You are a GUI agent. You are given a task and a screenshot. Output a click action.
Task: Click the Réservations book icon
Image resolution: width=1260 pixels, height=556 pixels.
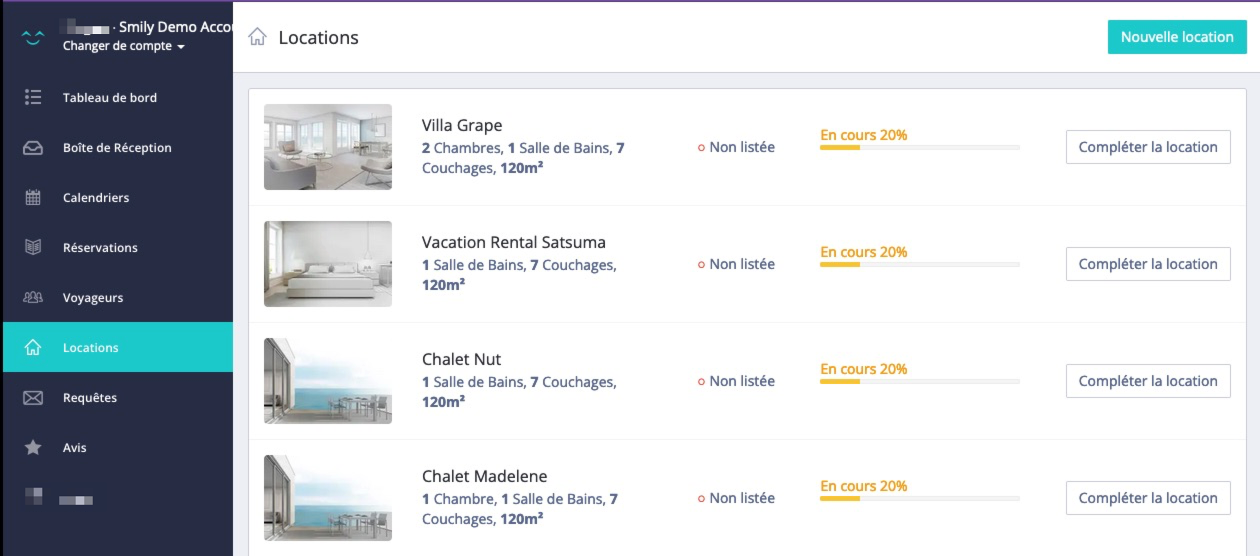pyautogui.click(x=33, y=247)
